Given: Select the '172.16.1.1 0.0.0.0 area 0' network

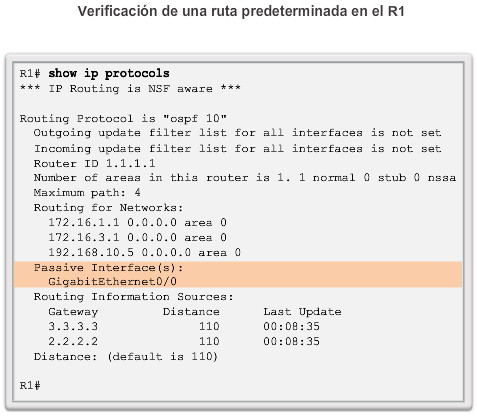Looking at the screenshot, I should click(137, 223).
